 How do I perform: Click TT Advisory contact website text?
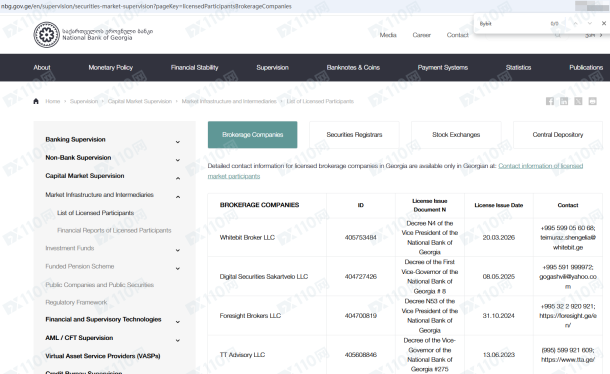coord(568,360)
